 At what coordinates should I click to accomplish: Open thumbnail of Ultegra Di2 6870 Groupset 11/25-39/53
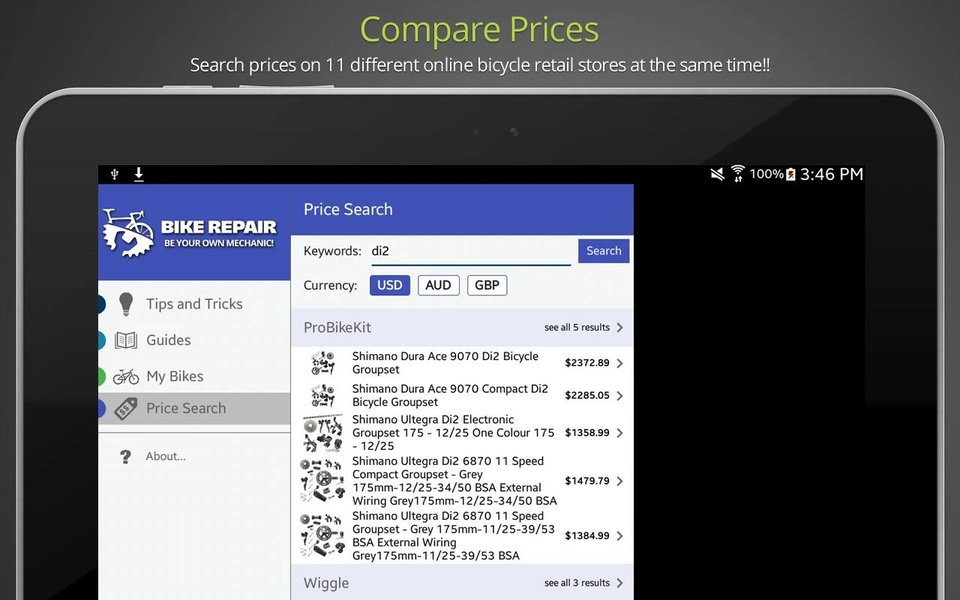click(x=323, y=536)
